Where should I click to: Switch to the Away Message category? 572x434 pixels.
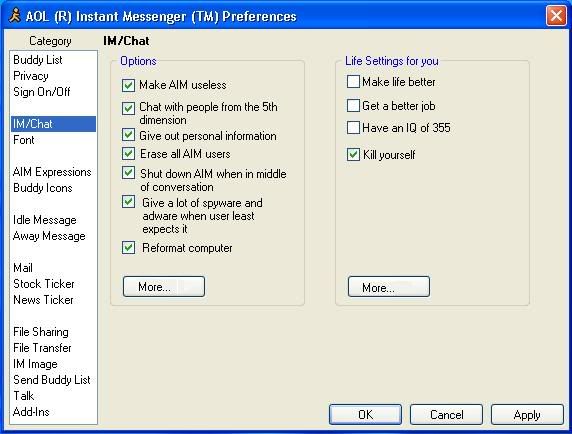point(49,236)
